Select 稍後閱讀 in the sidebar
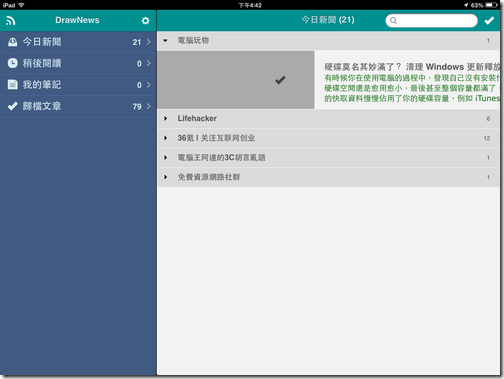Image resolution: width=504 pixels, height=379 pixels. click(78, 63)
